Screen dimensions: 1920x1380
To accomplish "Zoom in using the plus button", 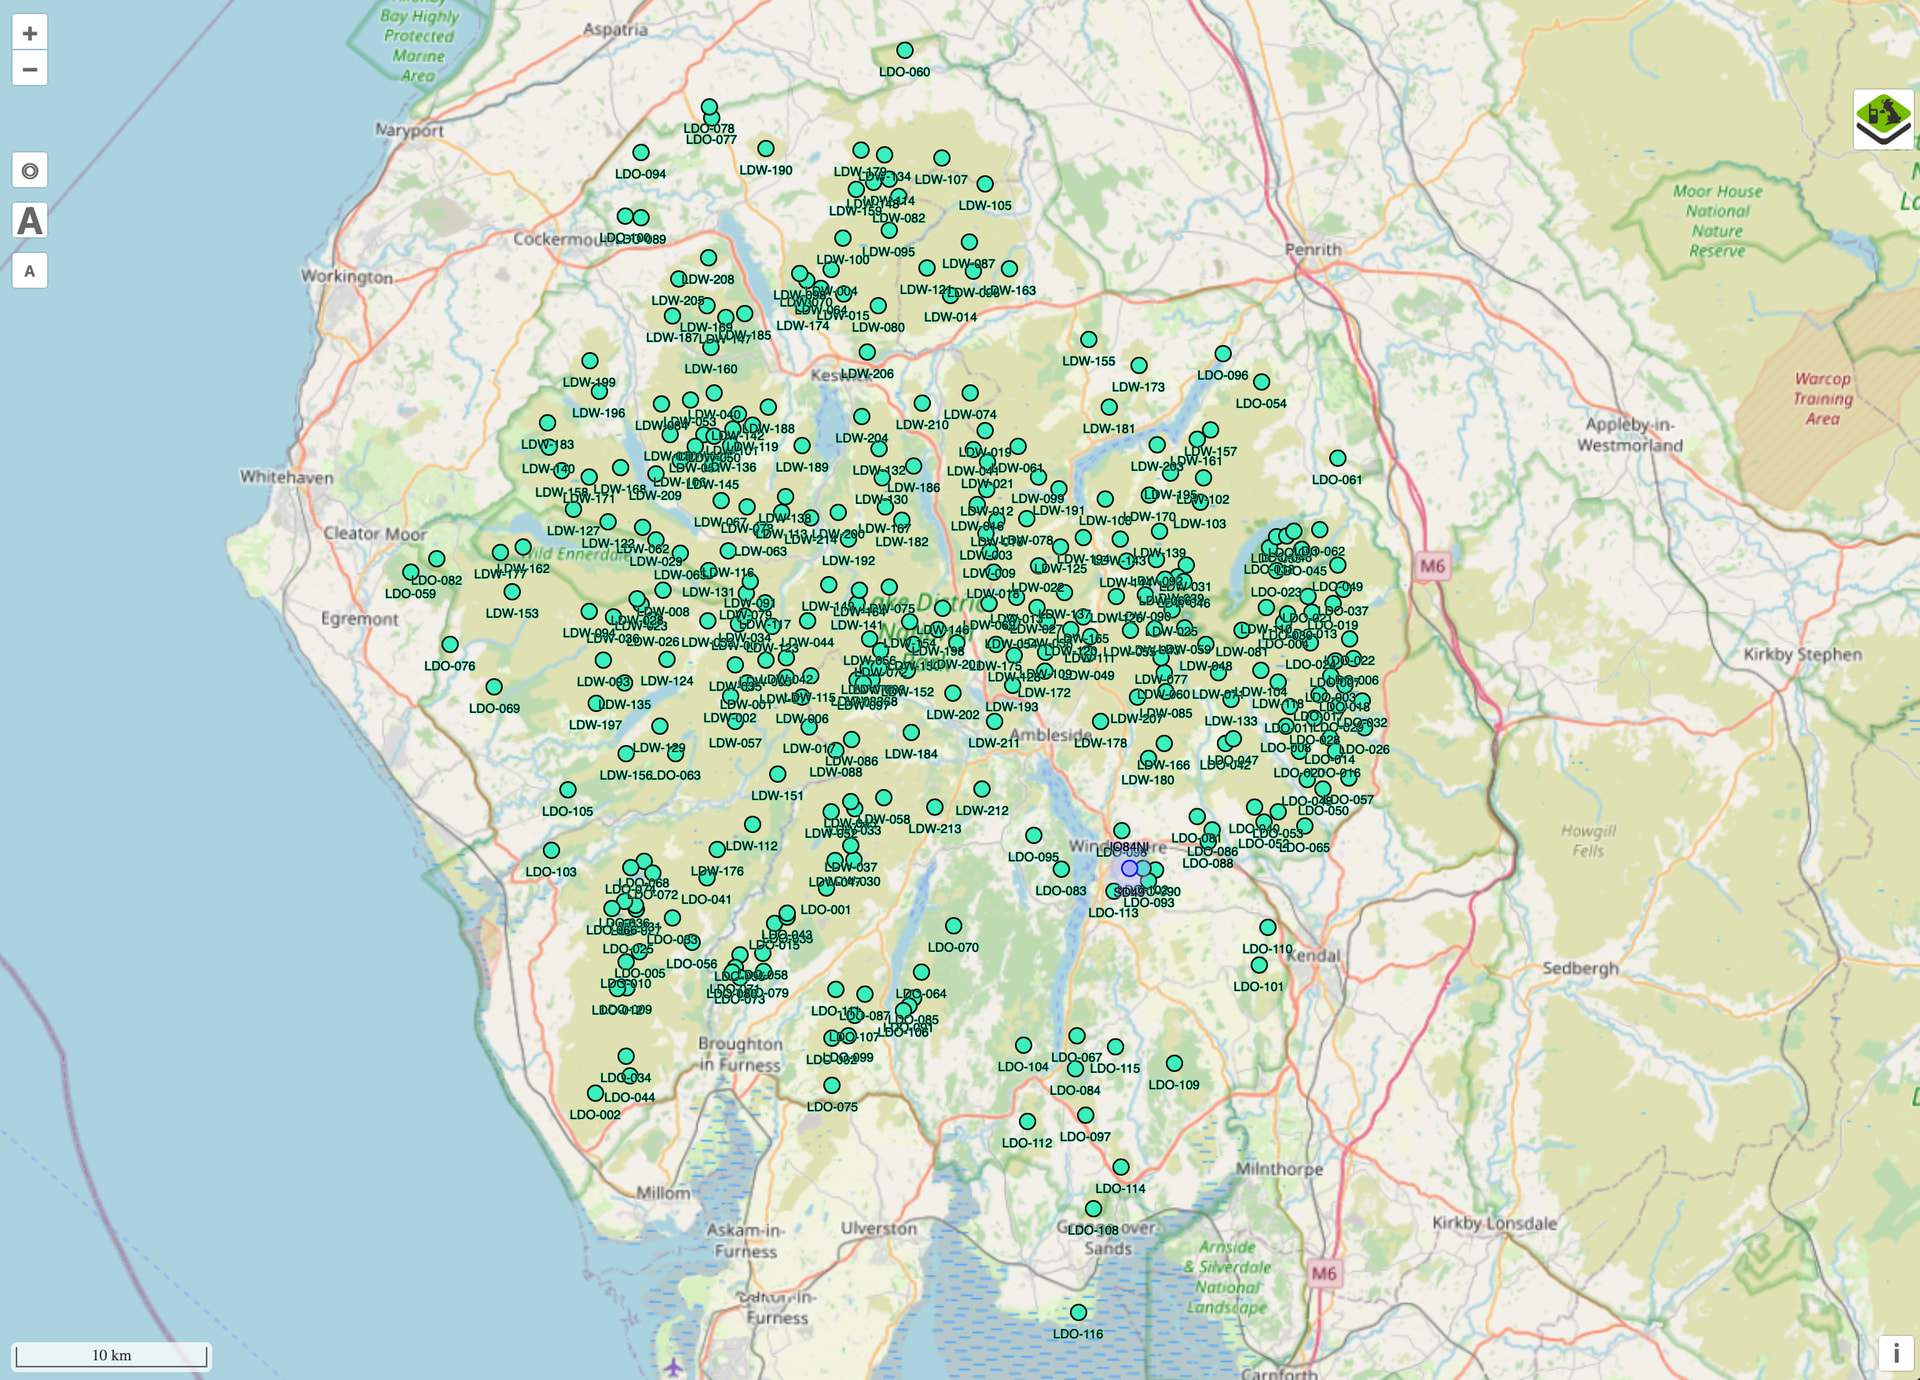I will [x=30, y=33].
